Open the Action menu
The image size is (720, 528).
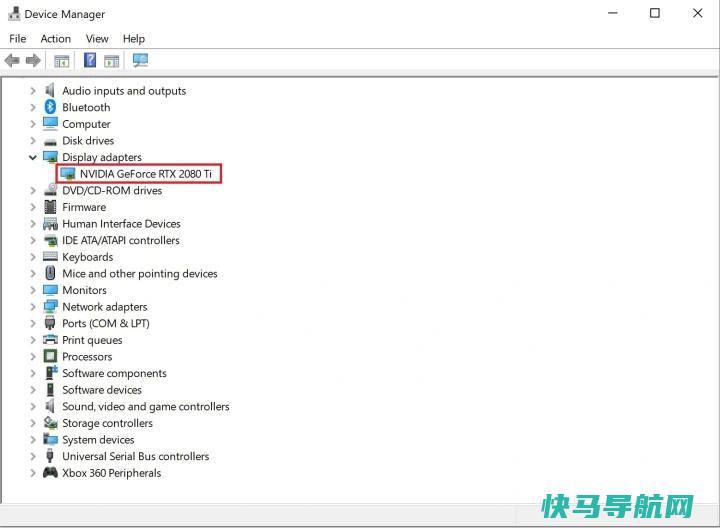click(56, 39)
